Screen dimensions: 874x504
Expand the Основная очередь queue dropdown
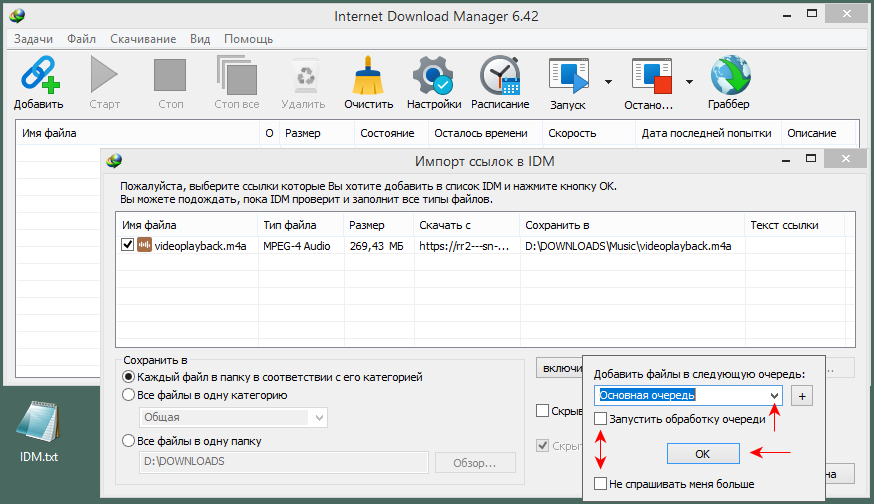tap(773, 396)
